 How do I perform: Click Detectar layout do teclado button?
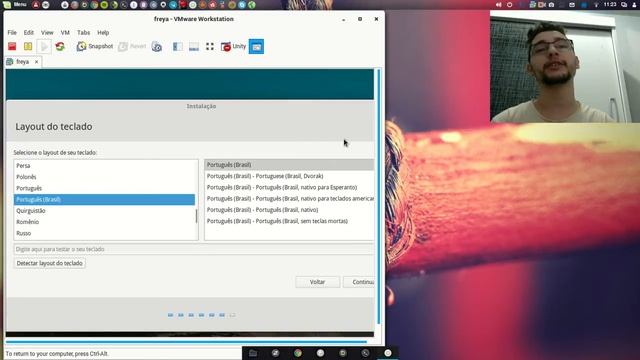tap(49, 263)
